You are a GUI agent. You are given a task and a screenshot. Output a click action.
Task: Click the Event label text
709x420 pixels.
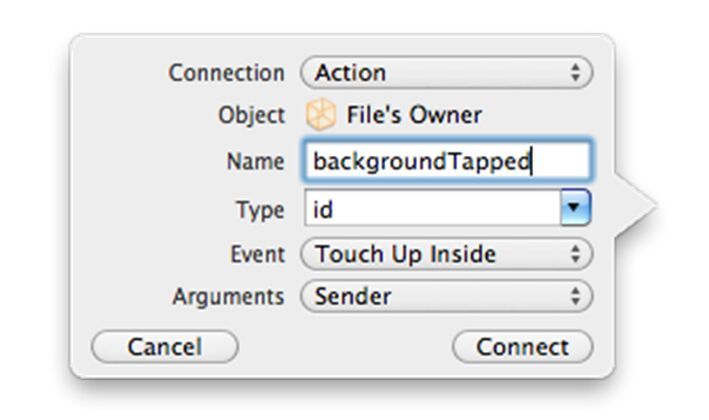(x=258, y=254)
